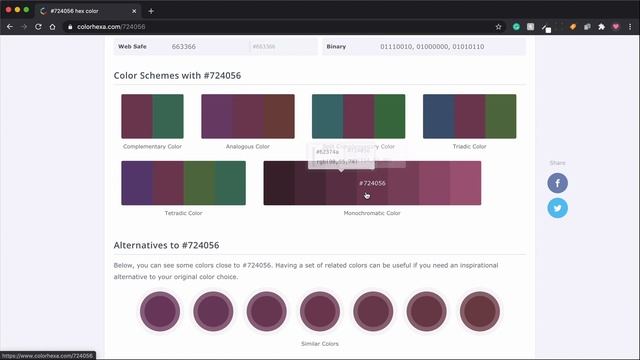
Task: Choose the lightest Monochromatic Color swatch
Action: (x=465, y=183)
